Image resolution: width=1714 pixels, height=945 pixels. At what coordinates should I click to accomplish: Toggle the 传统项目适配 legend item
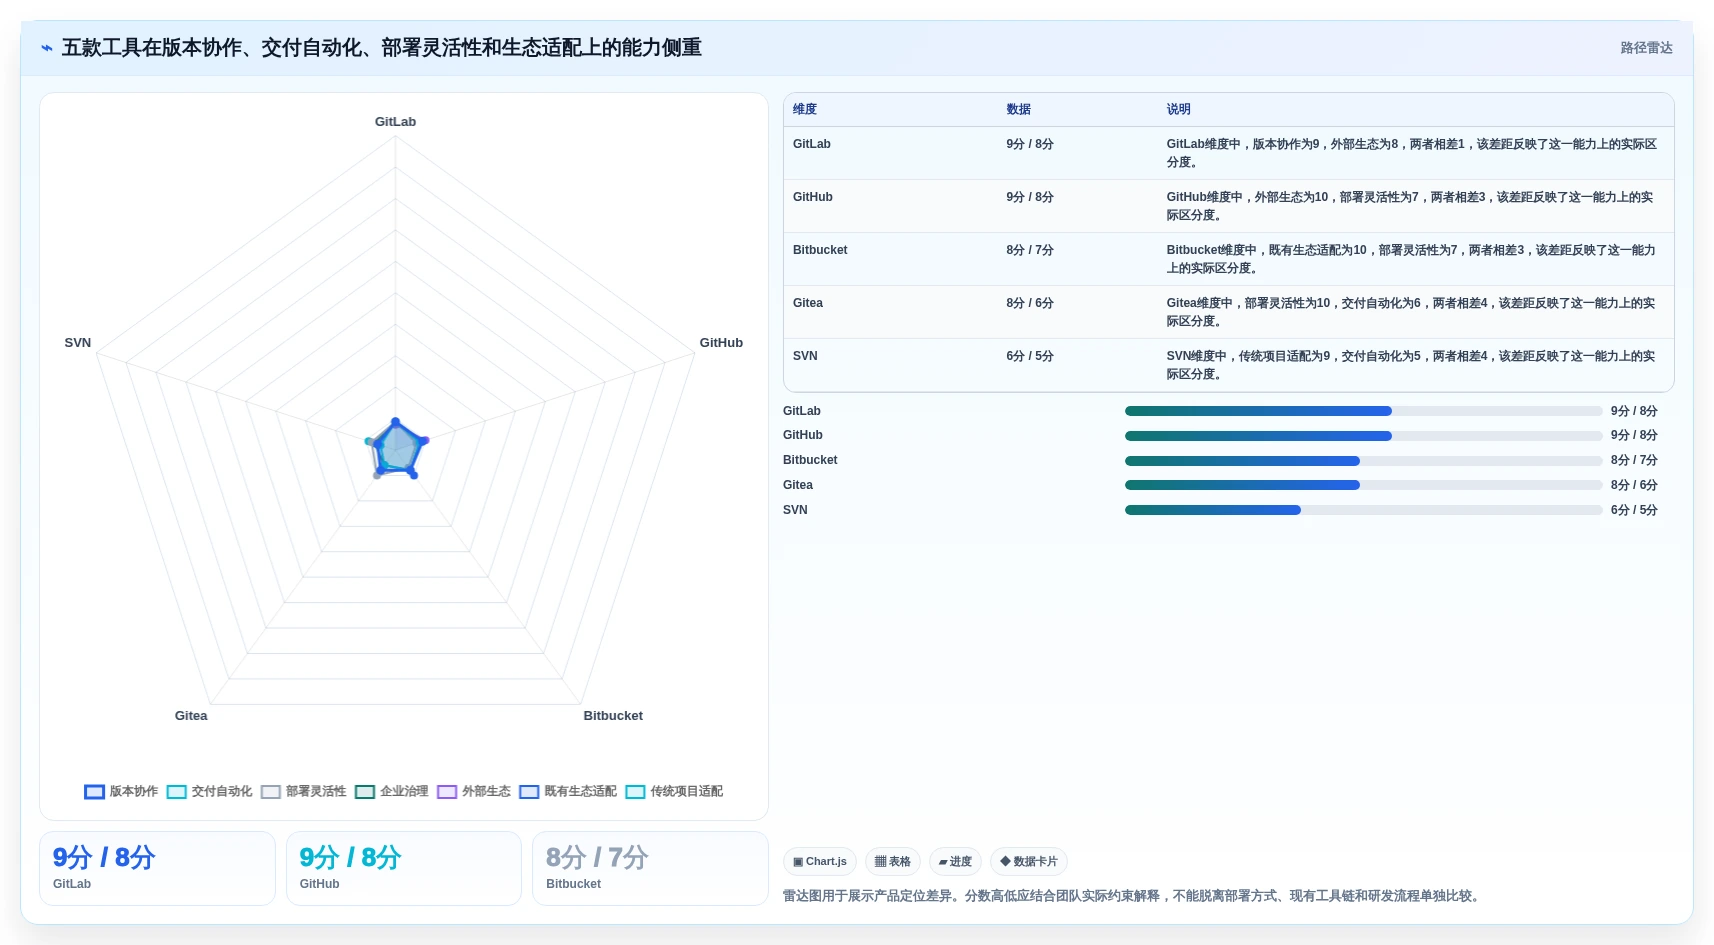(x=674, y=791)
